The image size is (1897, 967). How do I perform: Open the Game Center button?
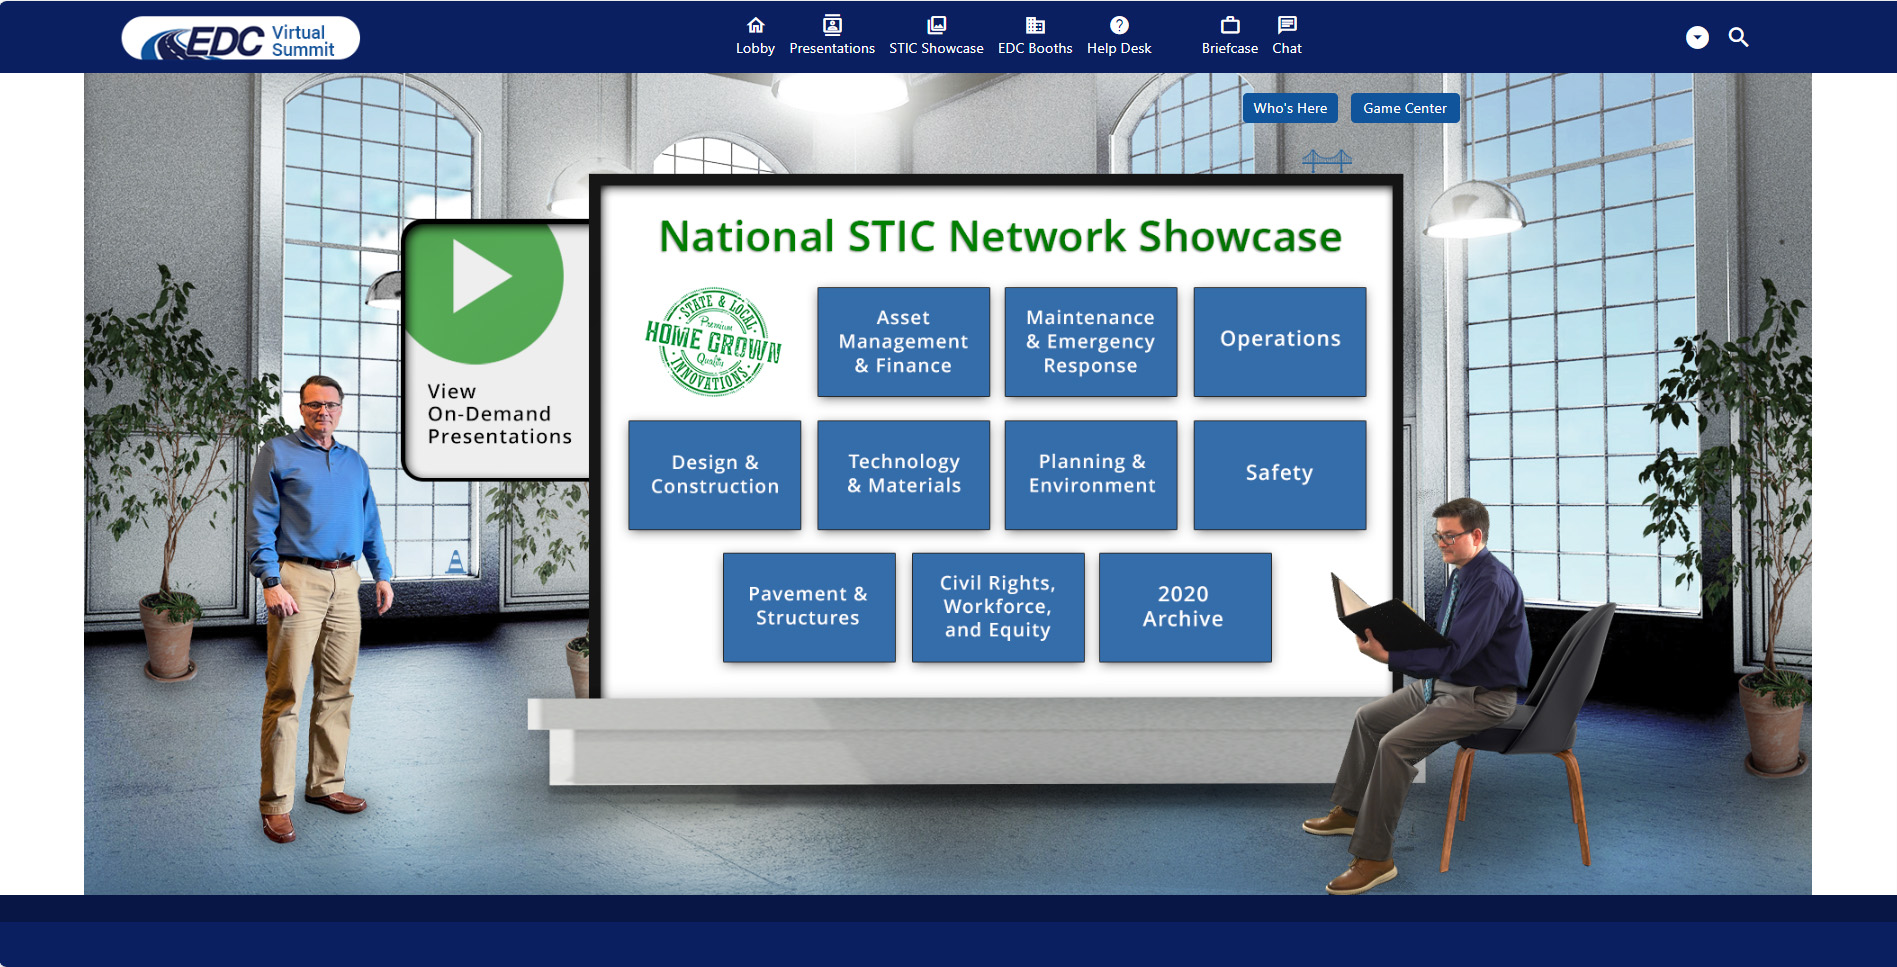click(1405, 108)
